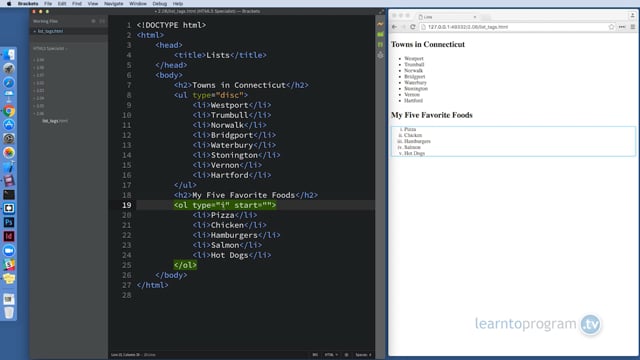Click the closing ol tag on line 25
The image size is (640, 360).
185,265
